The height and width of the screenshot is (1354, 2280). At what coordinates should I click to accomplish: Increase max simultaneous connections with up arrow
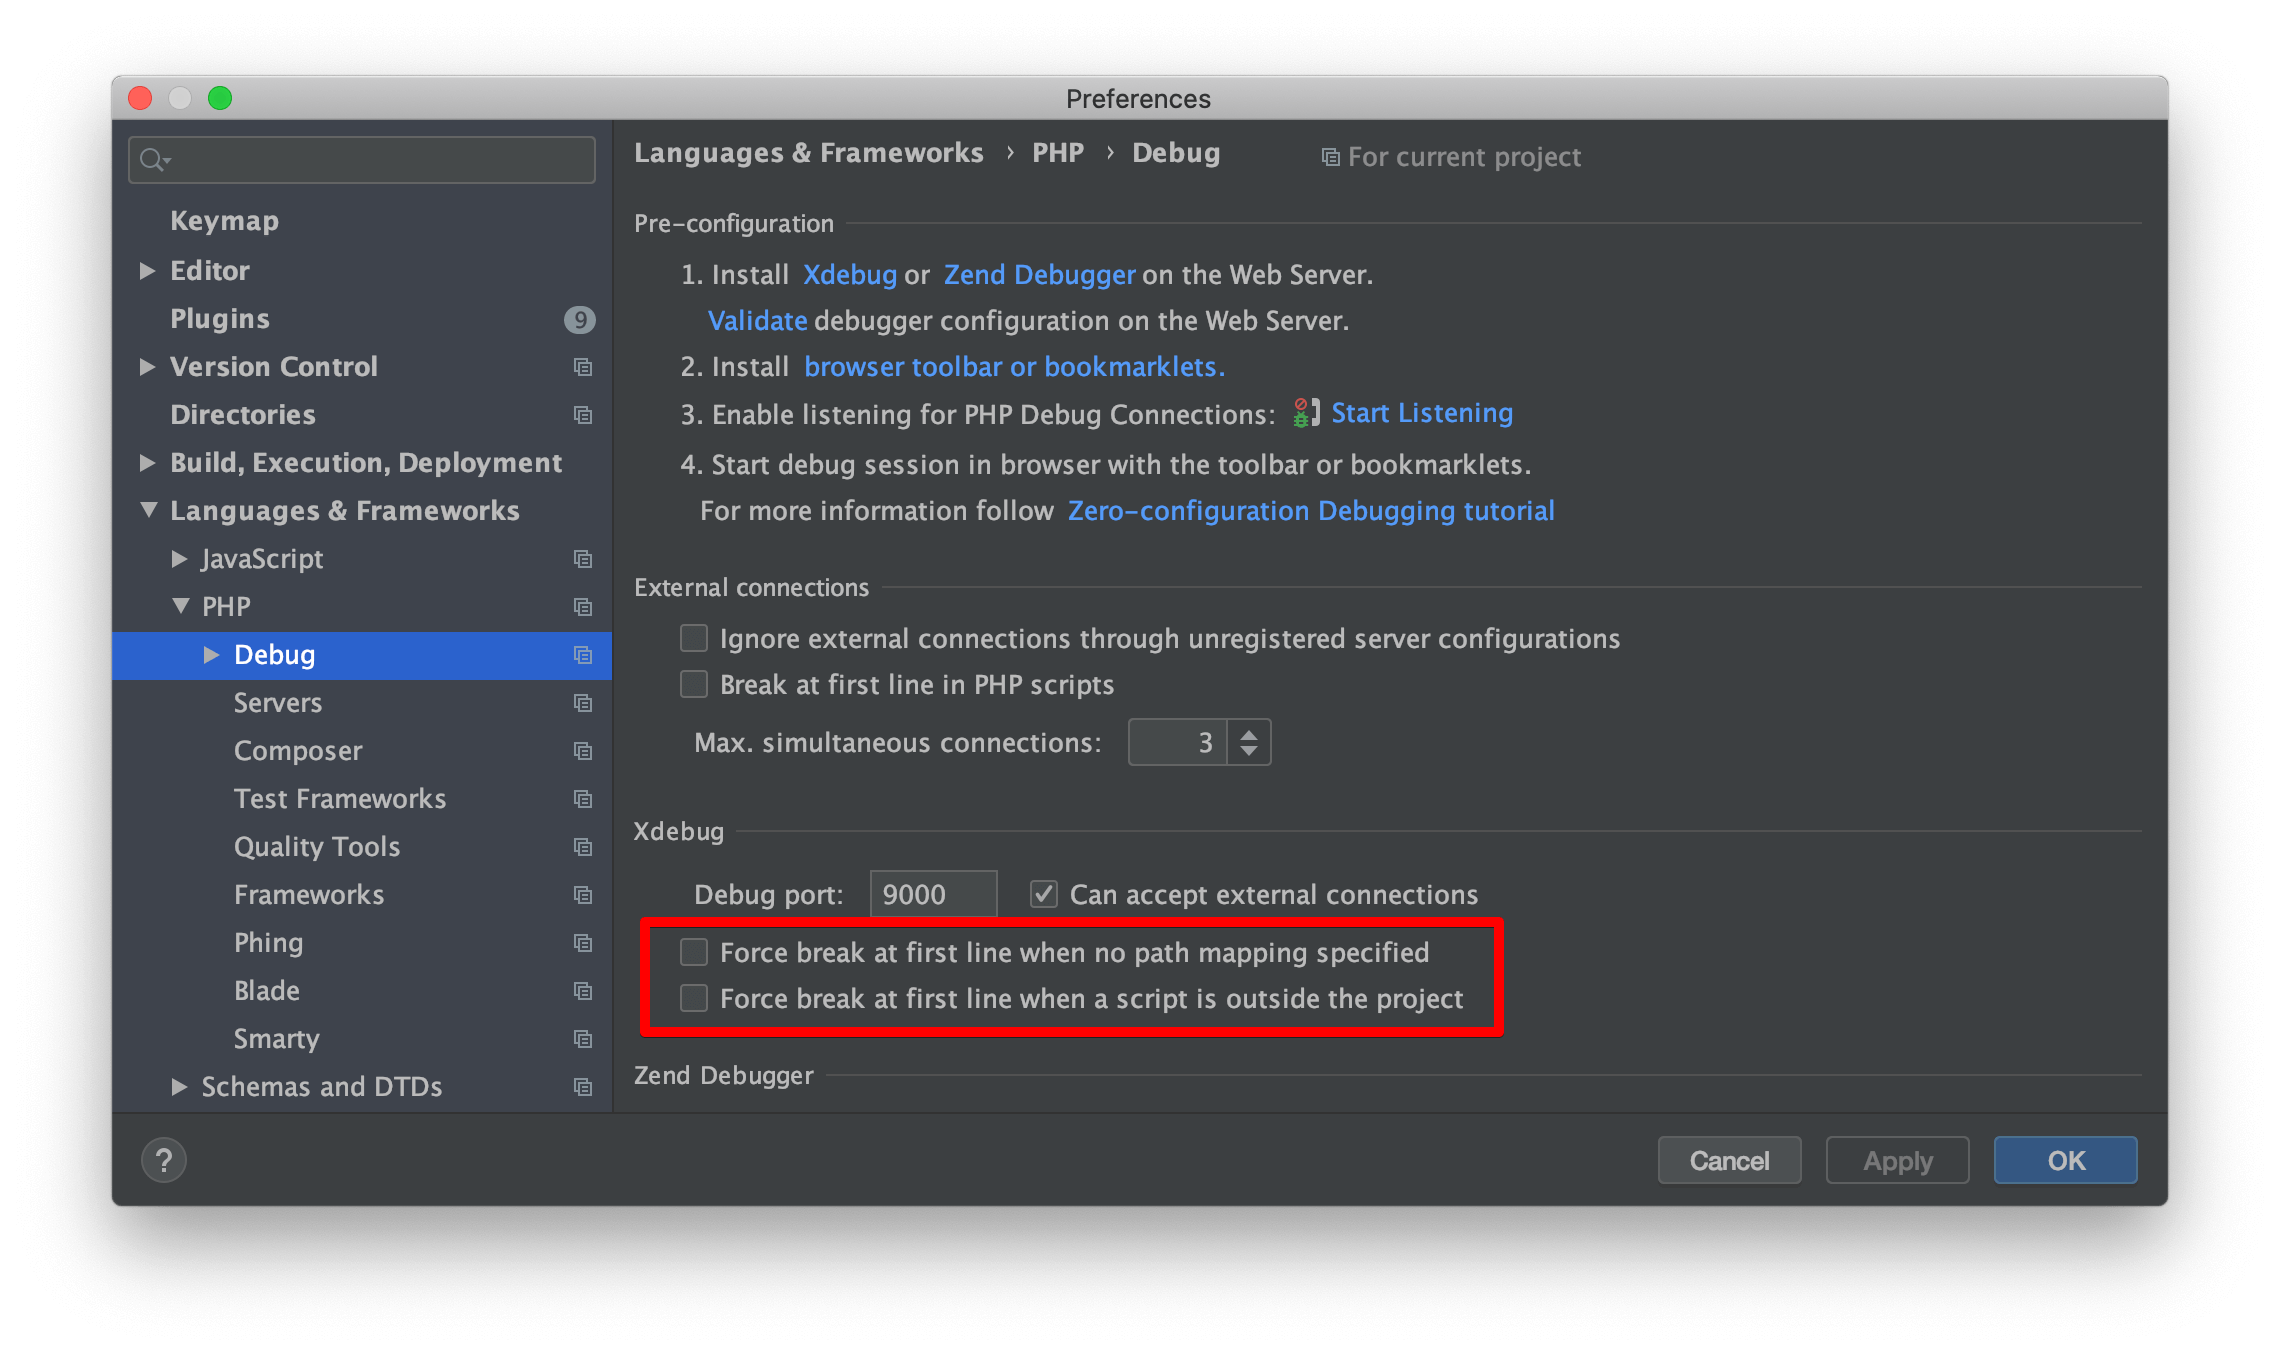1249,733
